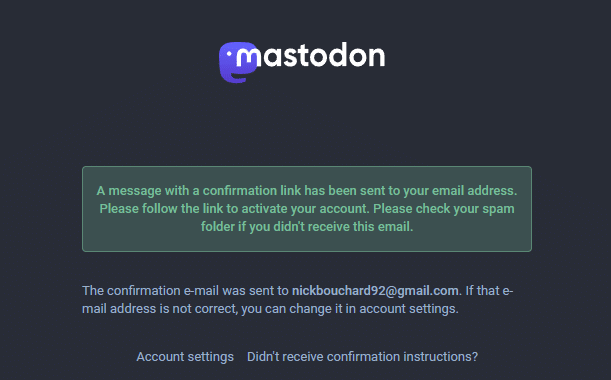Click the green confirmation notice box
Image resolution: width=611 pixels, height=380 pixels.
point(307,209)
